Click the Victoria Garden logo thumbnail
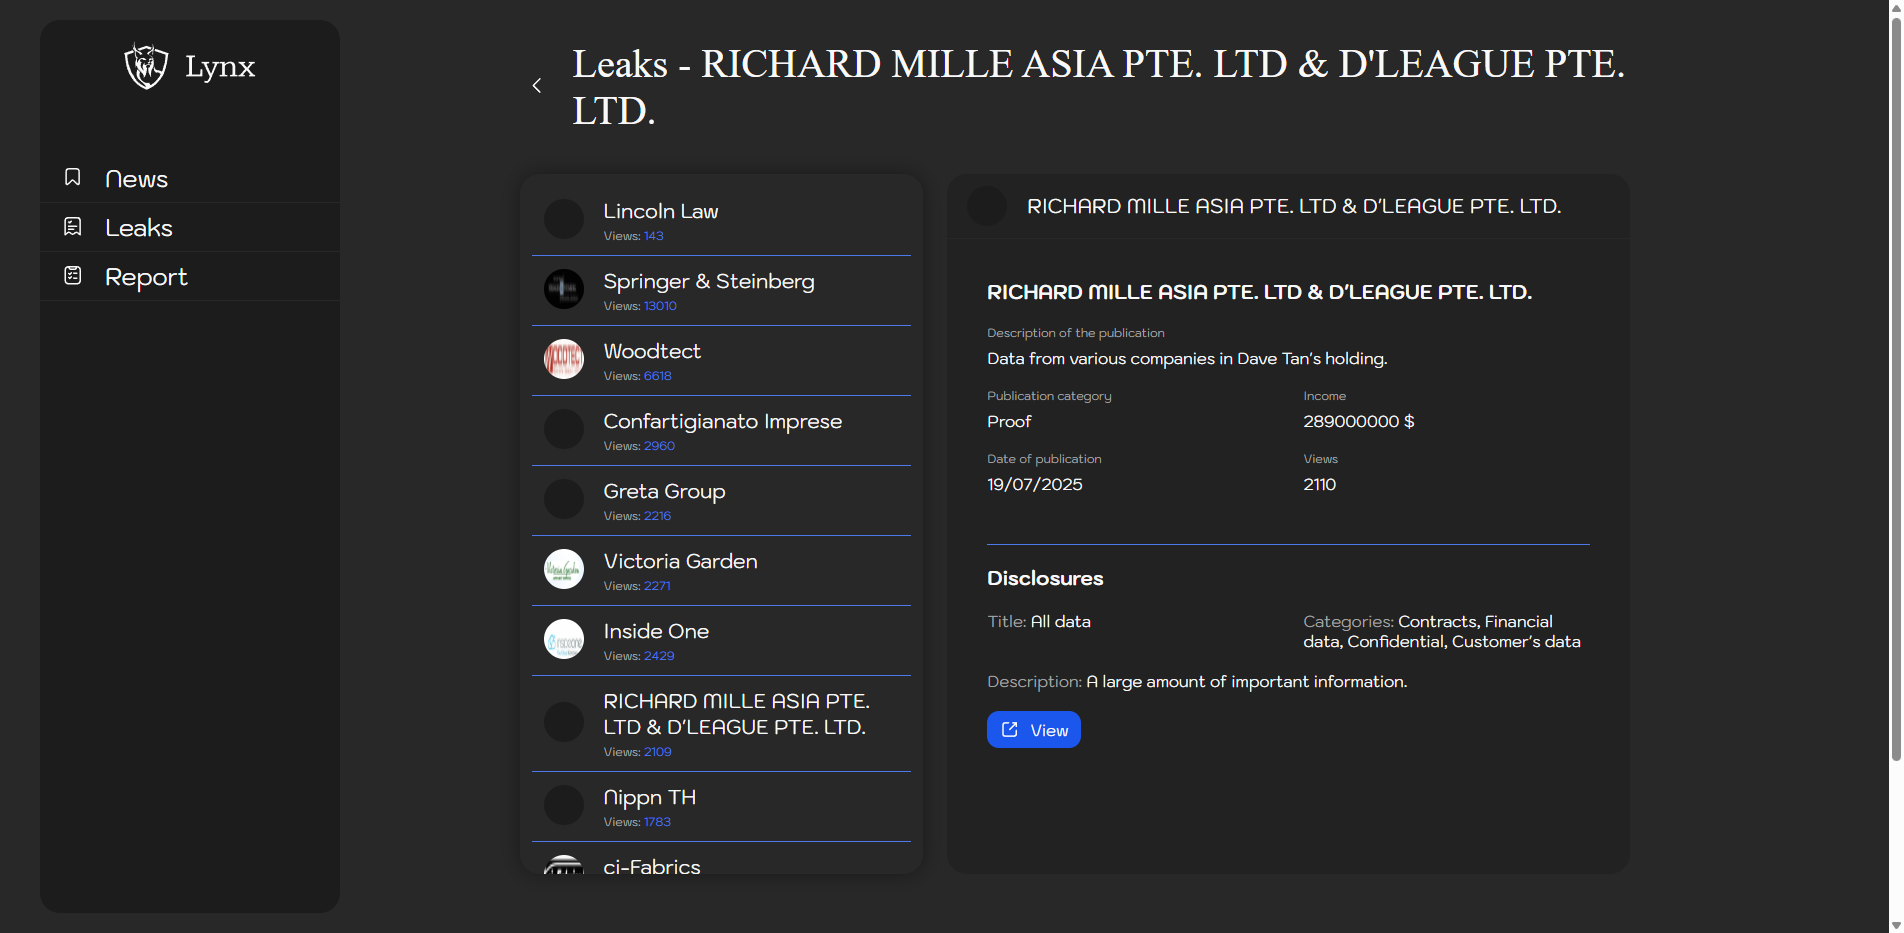Screen dimensions: 1904x933 (x=563, y=569)
